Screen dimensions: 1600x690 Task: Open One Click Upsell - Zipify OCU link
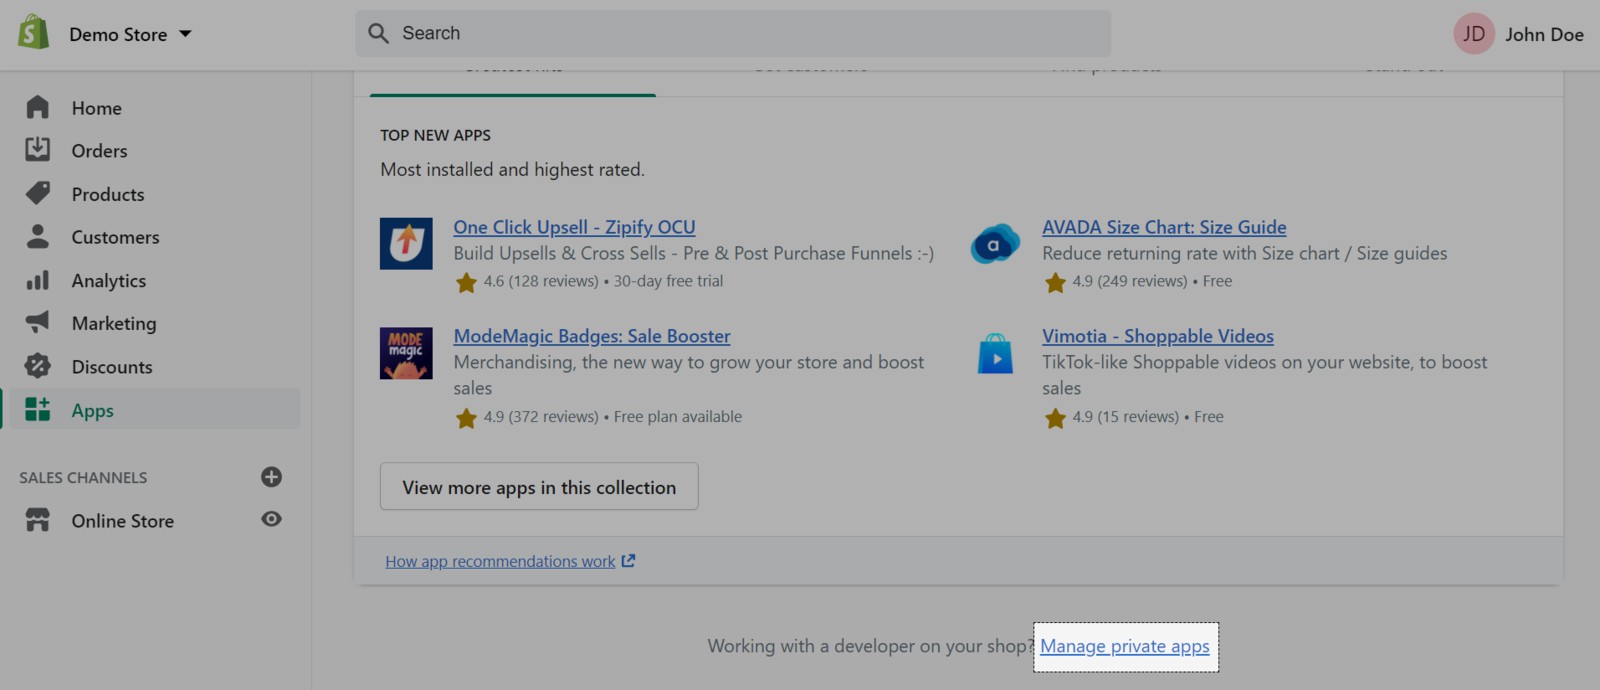coord(574,227)
